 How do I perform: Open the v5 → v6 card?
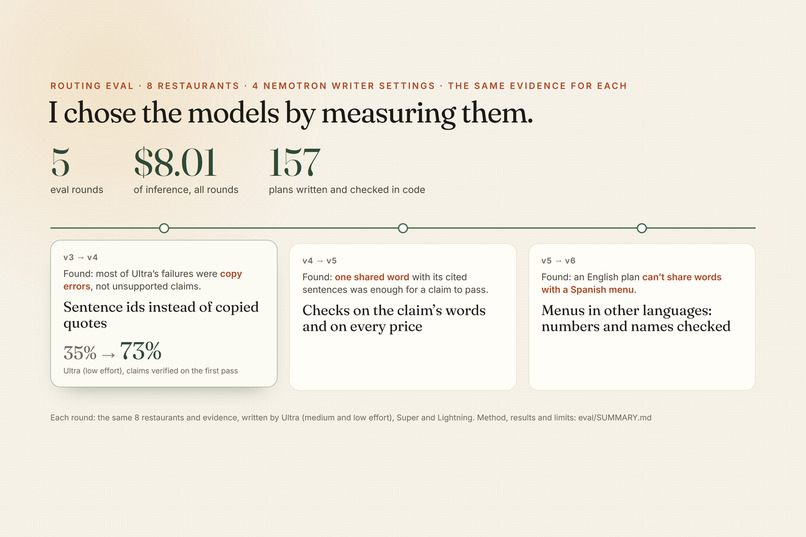(642, 317)
